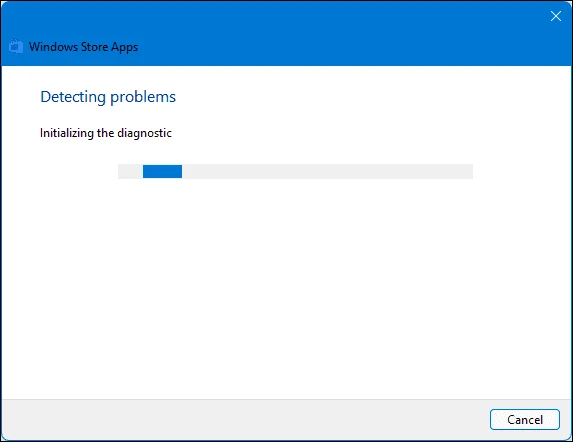This screenshot has width=573, height=442.
Task: Click the word Detecting in the heading
Action: [x=73, y=97]
